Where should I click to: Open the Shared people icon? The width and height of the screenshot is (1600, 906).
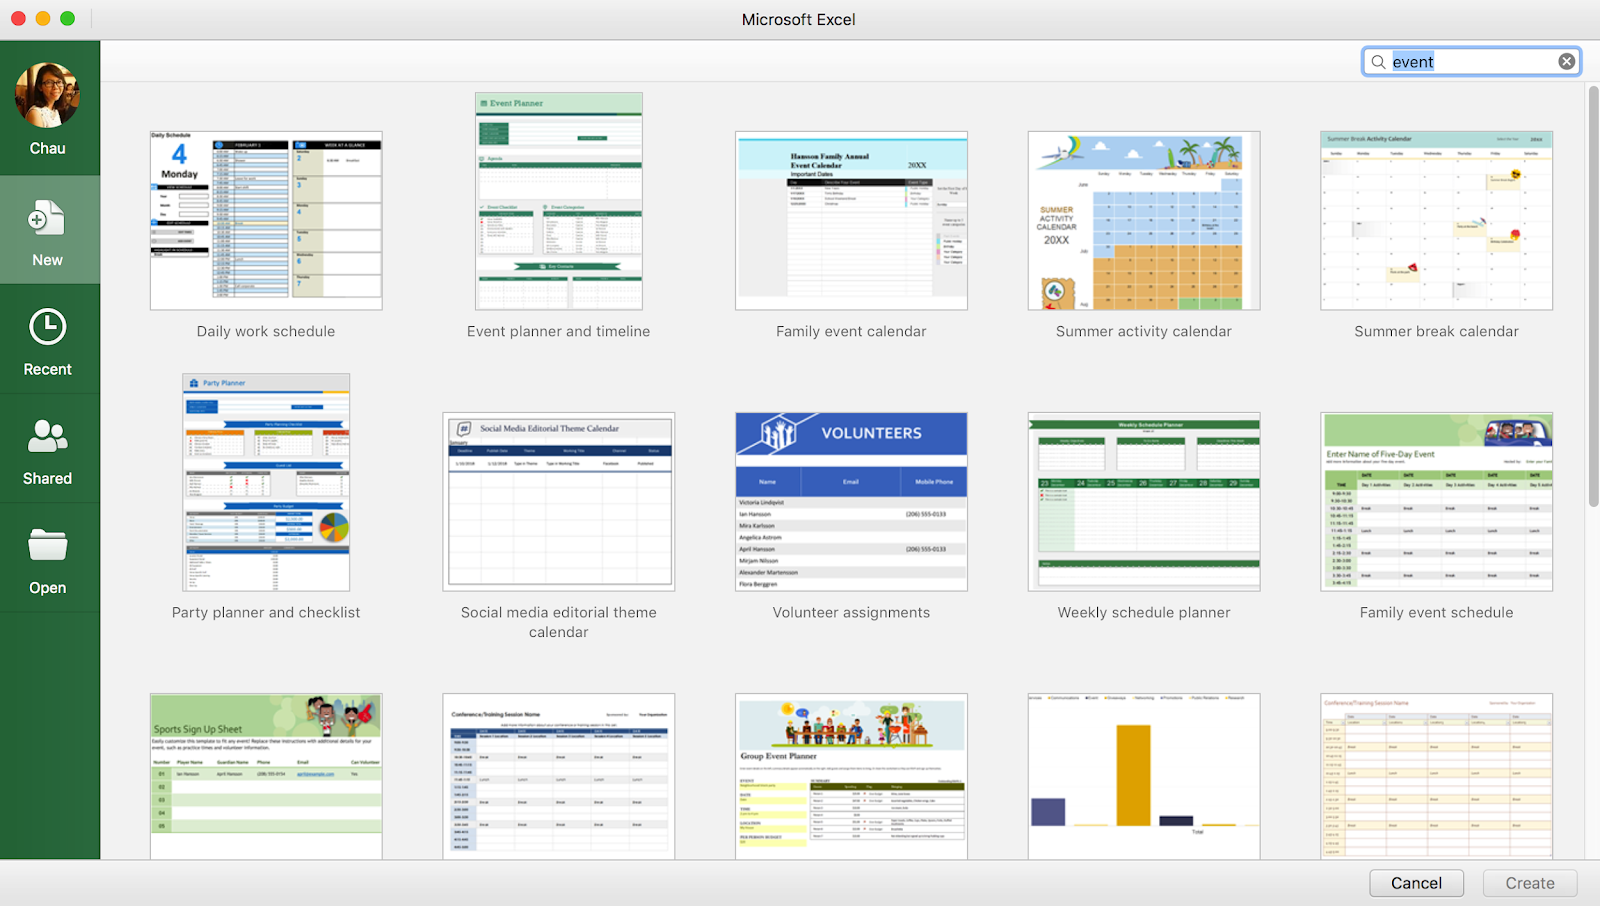click(47, 436)
